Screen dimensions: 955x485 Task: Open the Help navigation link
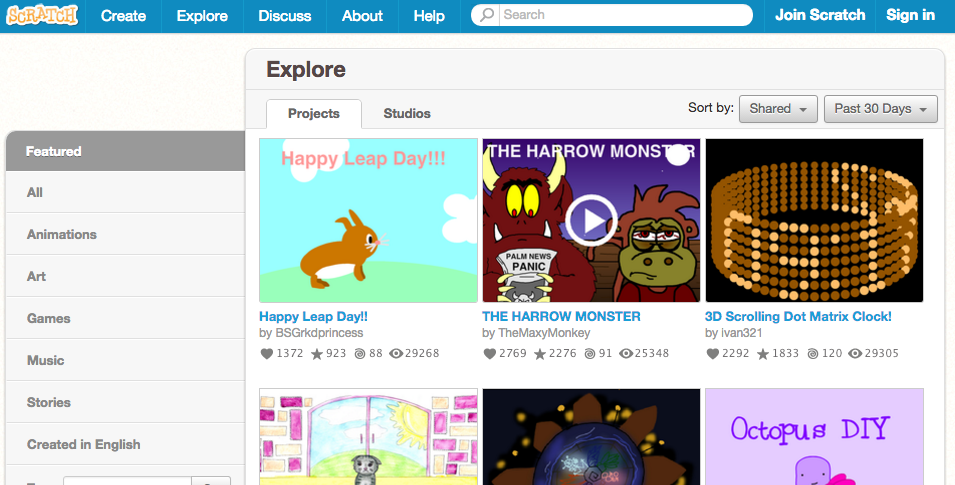click(x=429, y=16)
